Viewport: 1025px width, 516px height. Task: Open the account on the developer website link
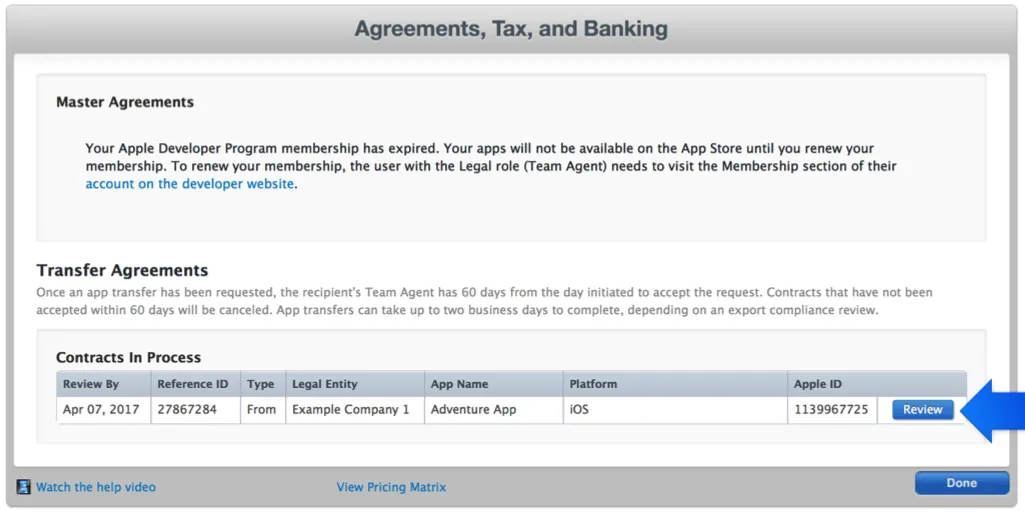(190, 184)
